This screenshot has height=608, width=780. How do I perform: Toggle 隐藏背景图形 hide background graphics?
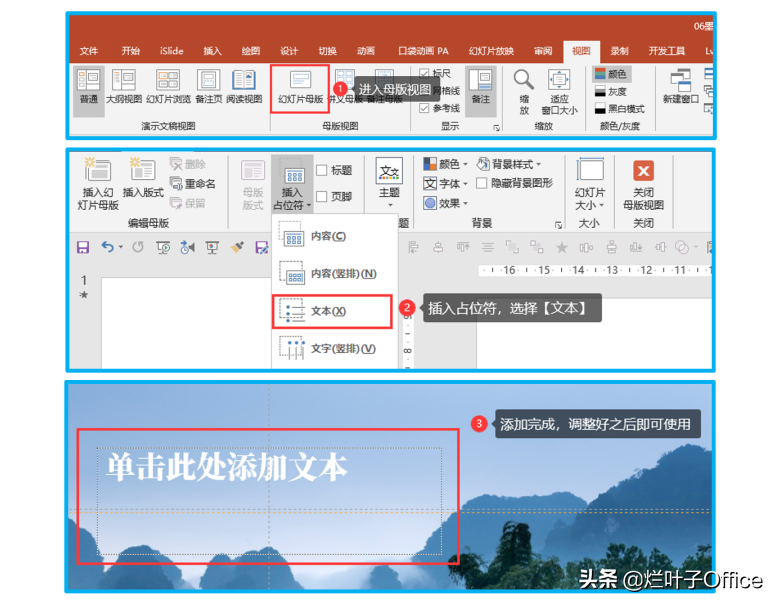pos(481,183)
